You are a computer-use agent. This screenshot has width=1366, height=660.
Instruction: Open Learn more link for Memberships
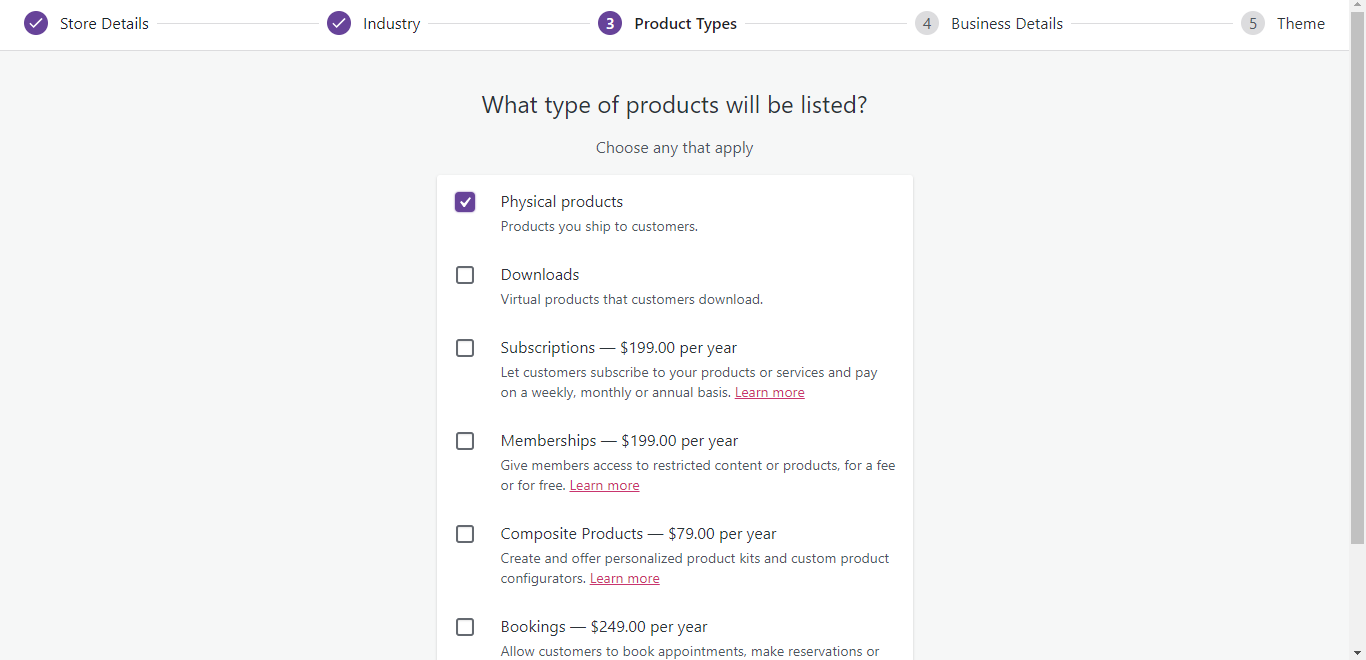click(x=604, y=486)
